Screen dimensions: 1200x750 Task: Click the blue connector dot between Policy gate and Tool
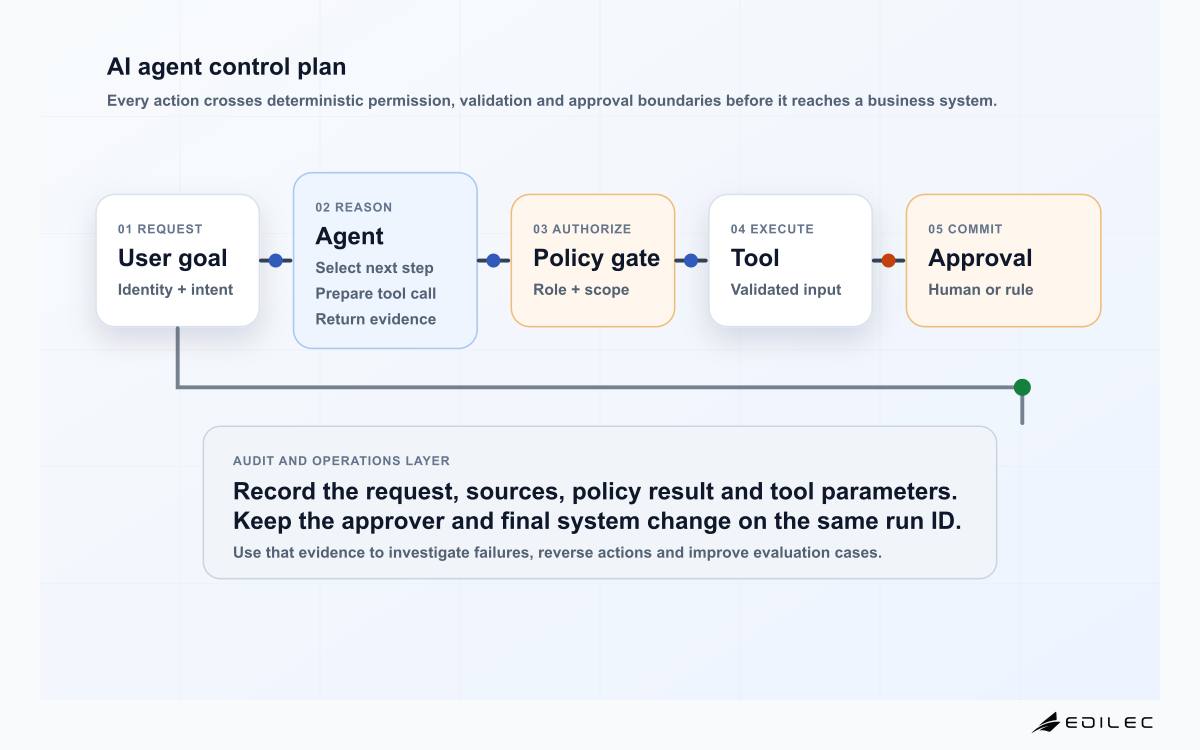click(691, 260)
